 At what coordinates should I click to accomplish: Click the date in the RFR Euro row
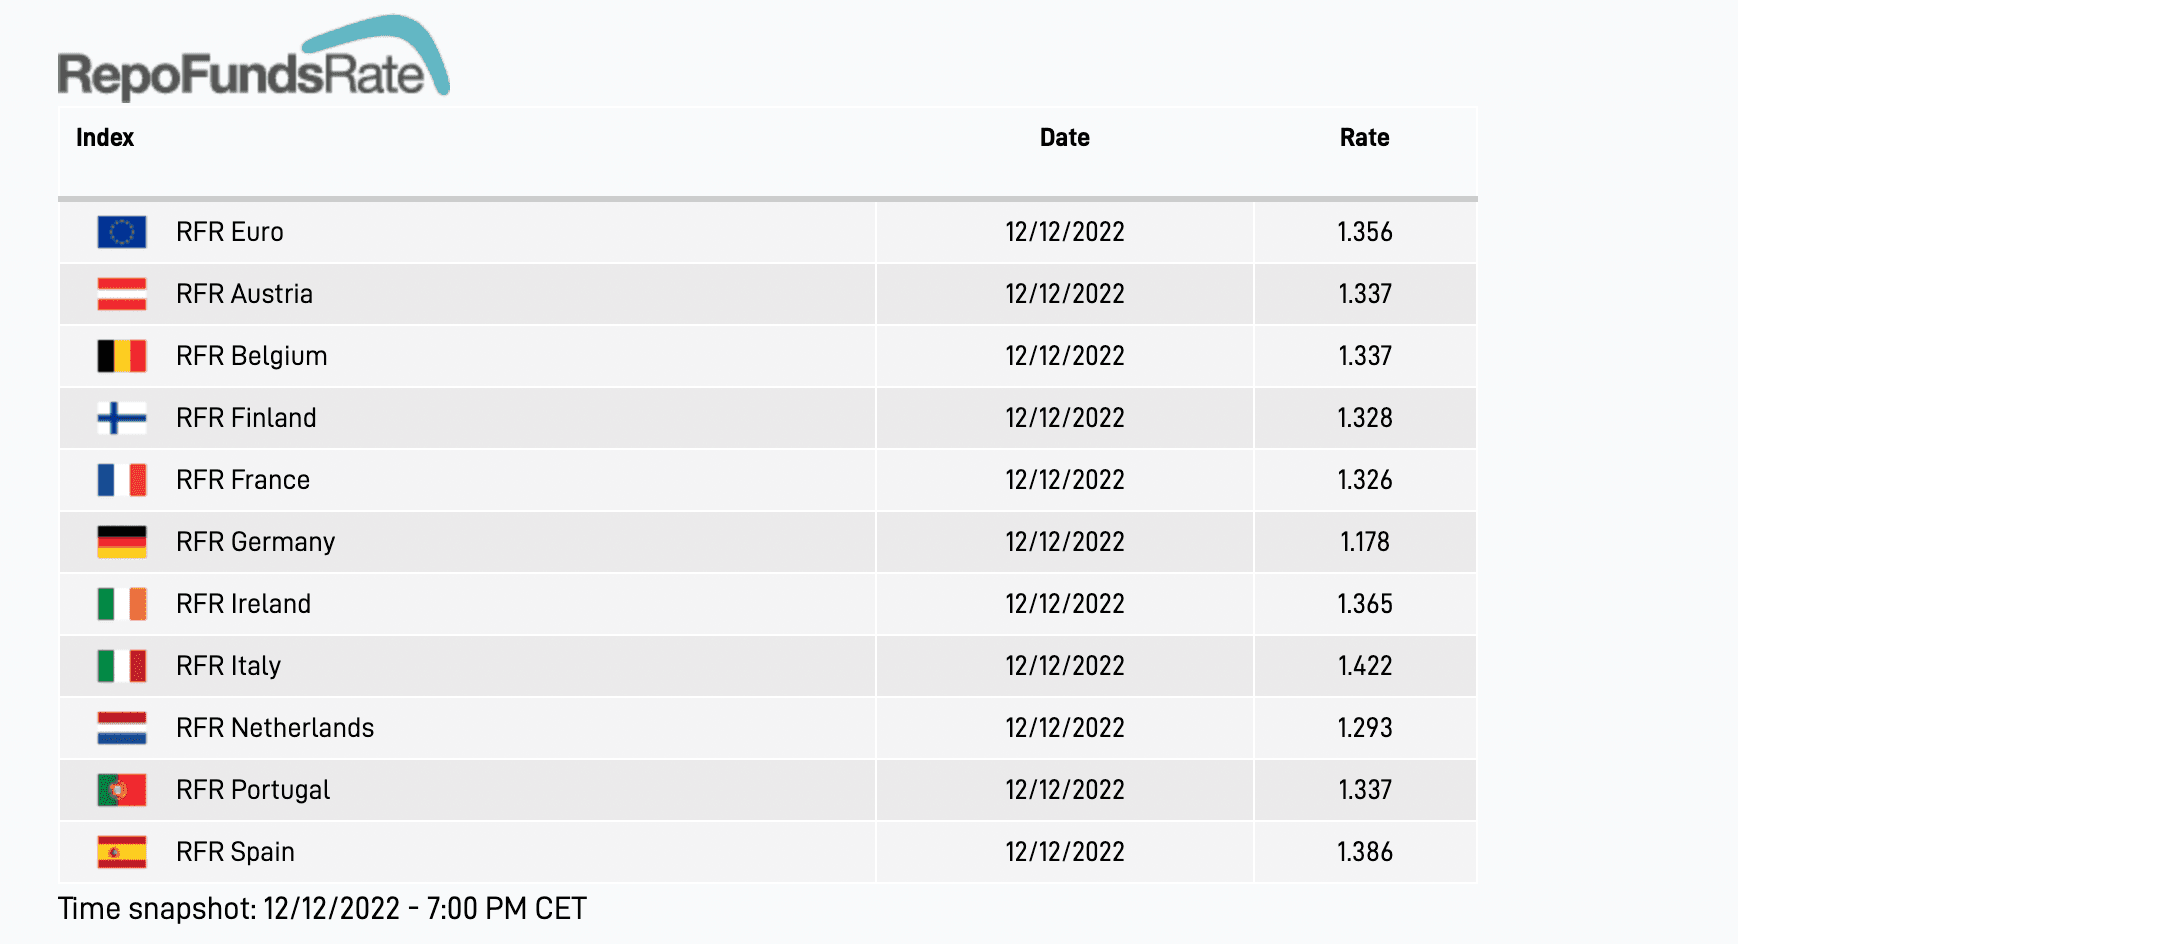click(x=1065, y=232)
